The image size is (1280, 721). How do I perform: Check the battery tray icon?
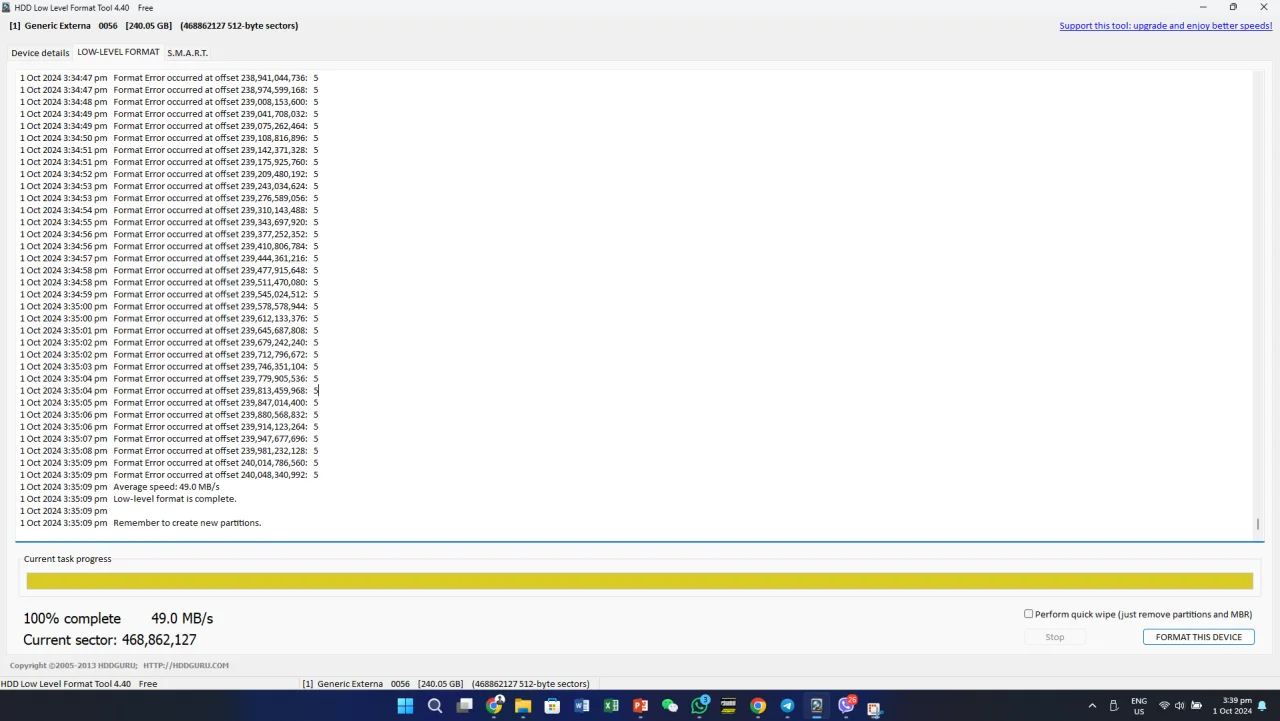(1197, 706)
